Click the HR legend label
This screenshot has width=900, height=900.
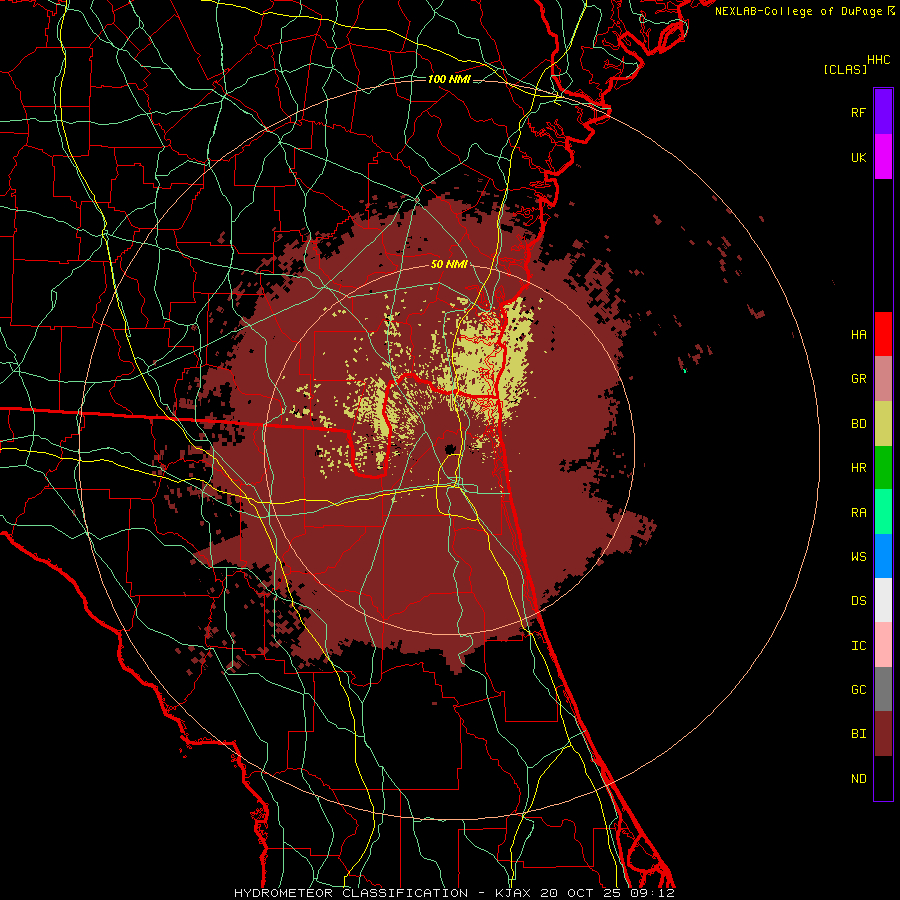[x=859, y=468]
